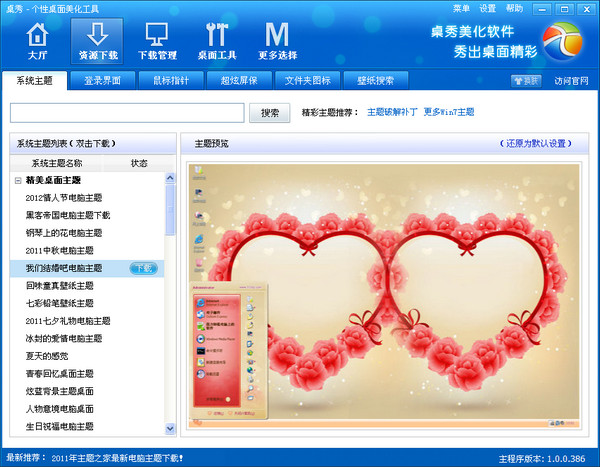
Task: Select 青春回忆桌面主题 in the list
Action: pos(59,374)
